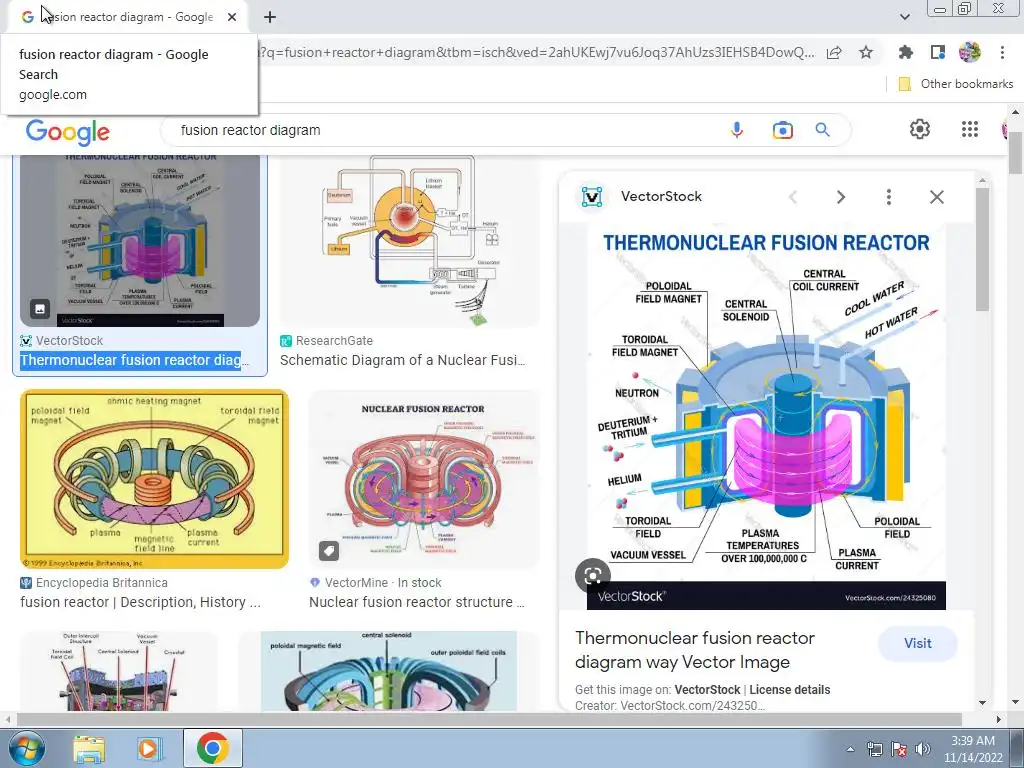Click Chrome icon in the taskbar

tap(212, 748)
